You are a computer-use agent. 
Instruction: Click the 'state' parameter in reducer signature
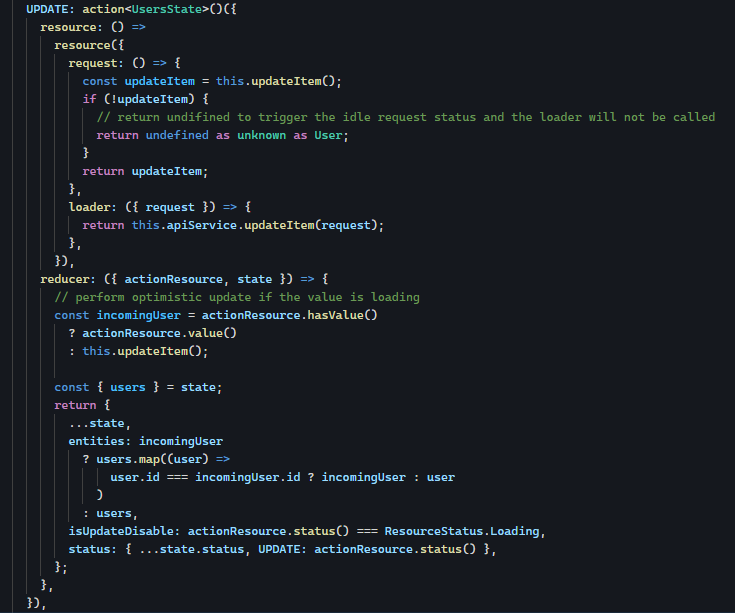[255, 279]
